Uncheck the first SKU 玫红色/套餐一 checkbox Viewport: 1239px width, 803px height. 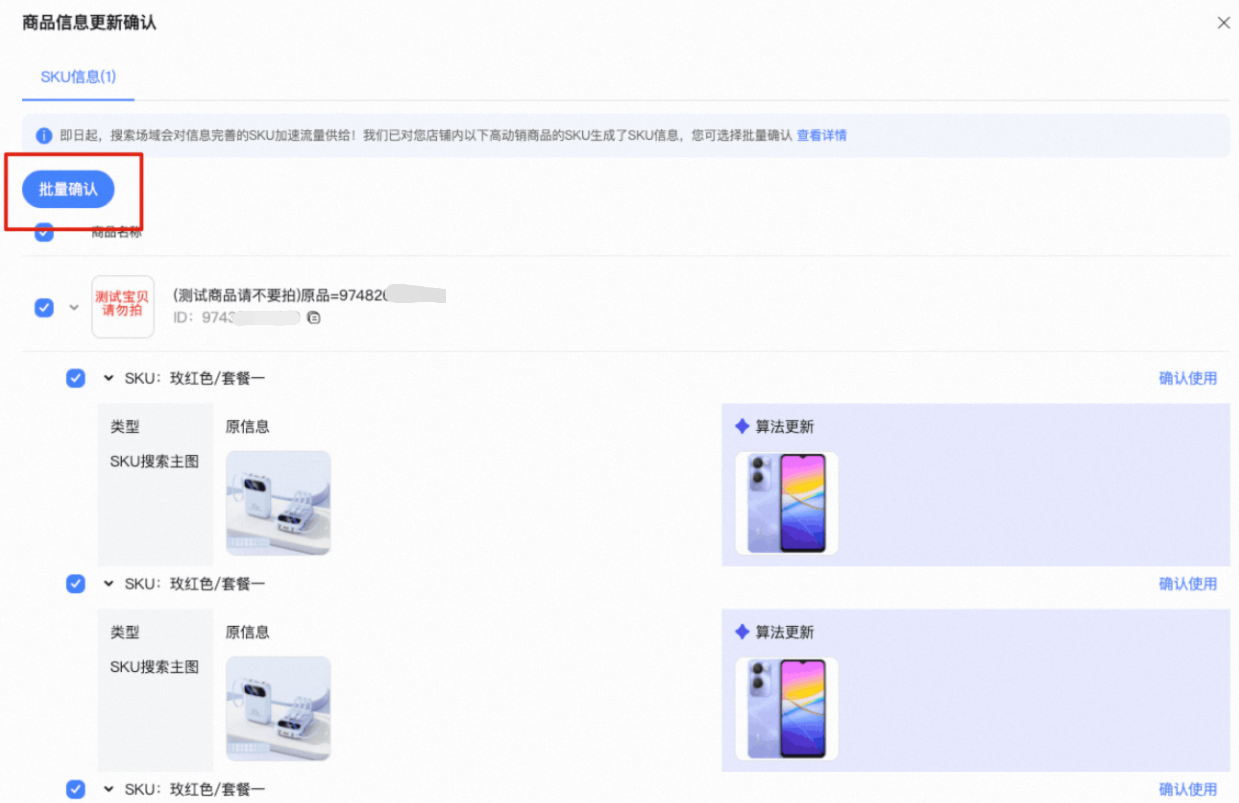click(x=76, y=378)
